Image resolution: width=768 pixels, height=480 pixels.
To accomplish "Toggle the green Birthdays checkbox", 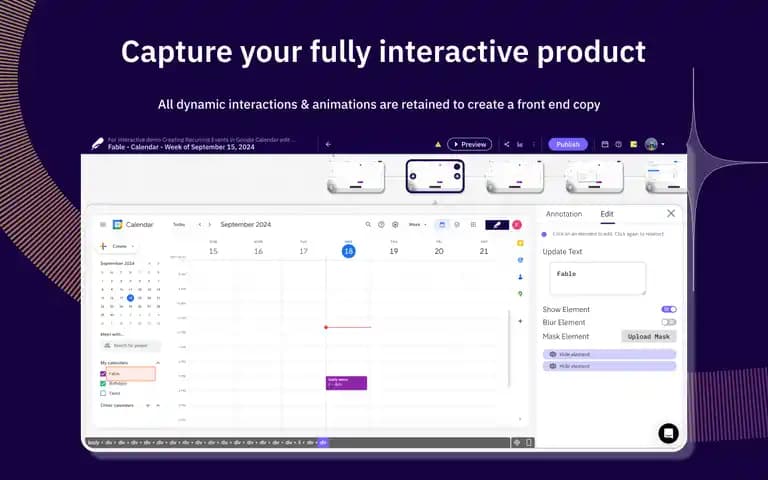I will 103,384.
